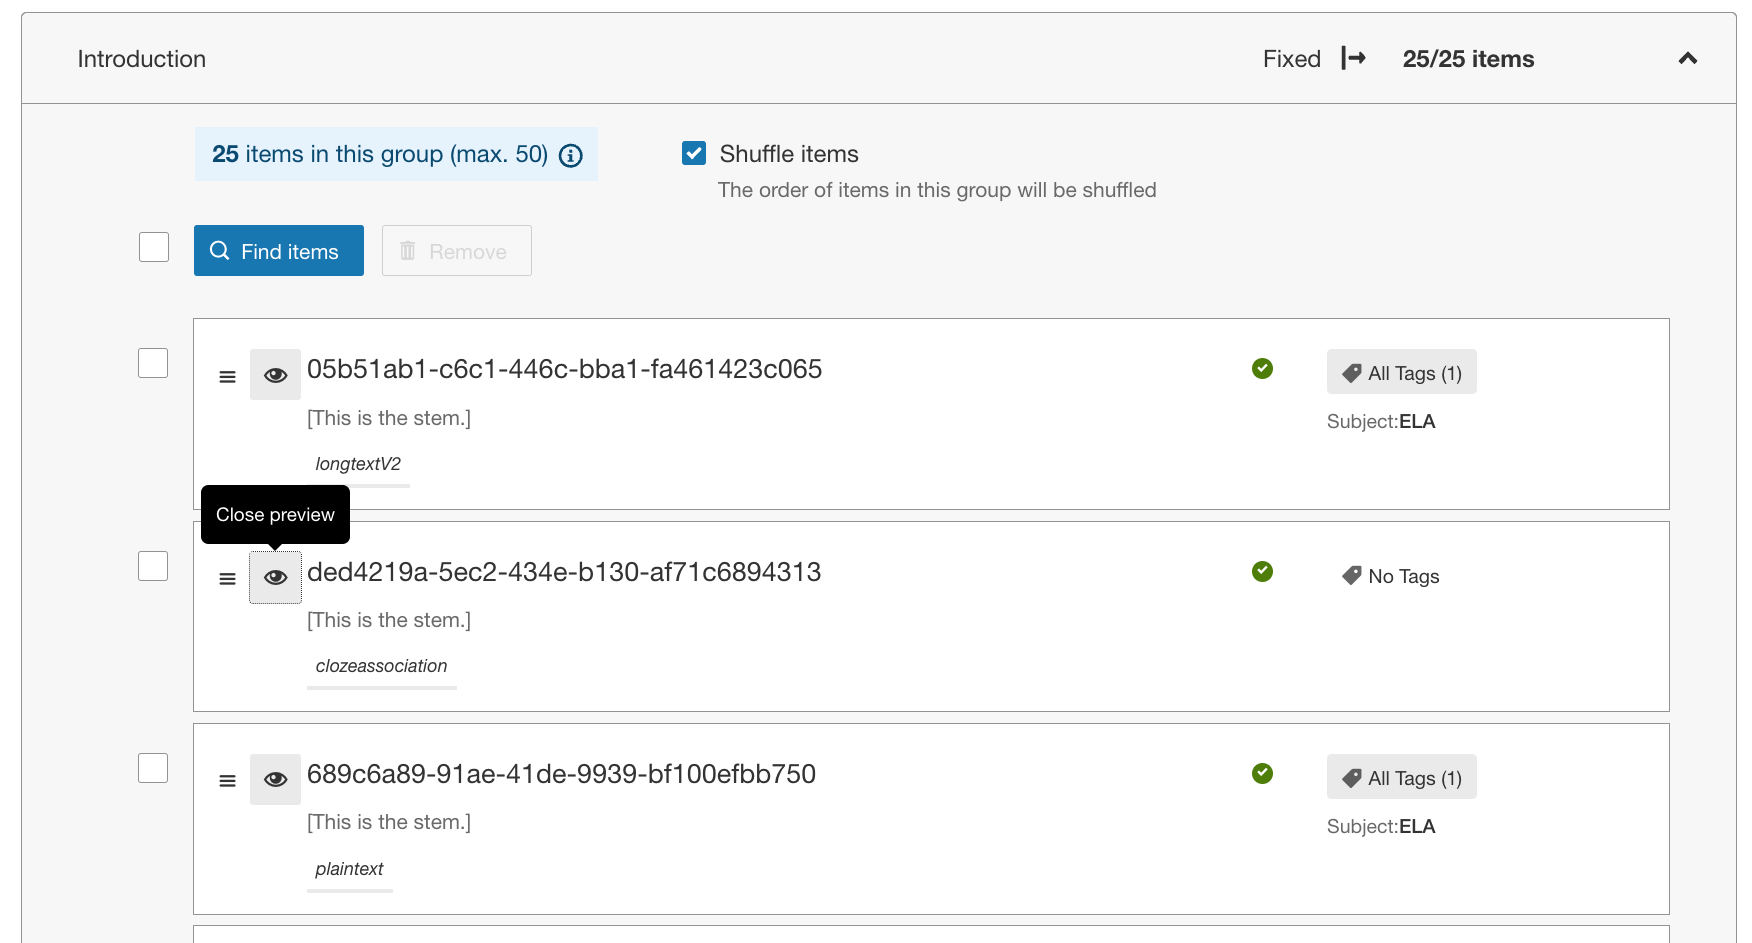Click Subject:ELA tag under item 689c6a89
The width and height of the screenshot is (1752, 943).
1381,827
